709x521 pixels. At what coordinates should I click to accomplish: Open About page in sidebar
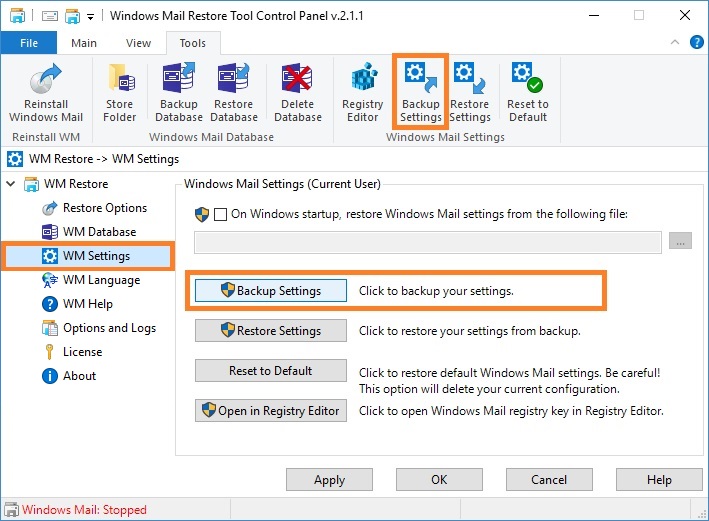pos(69,376)
